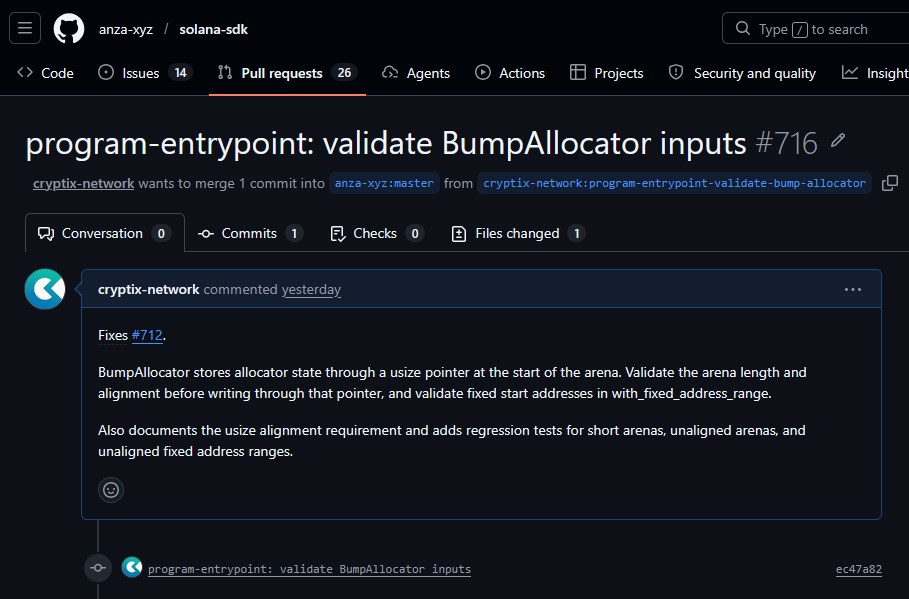This screenshot has height=599, width=909.
Task: Switch to the Checks tab
Action: point(377,233)
